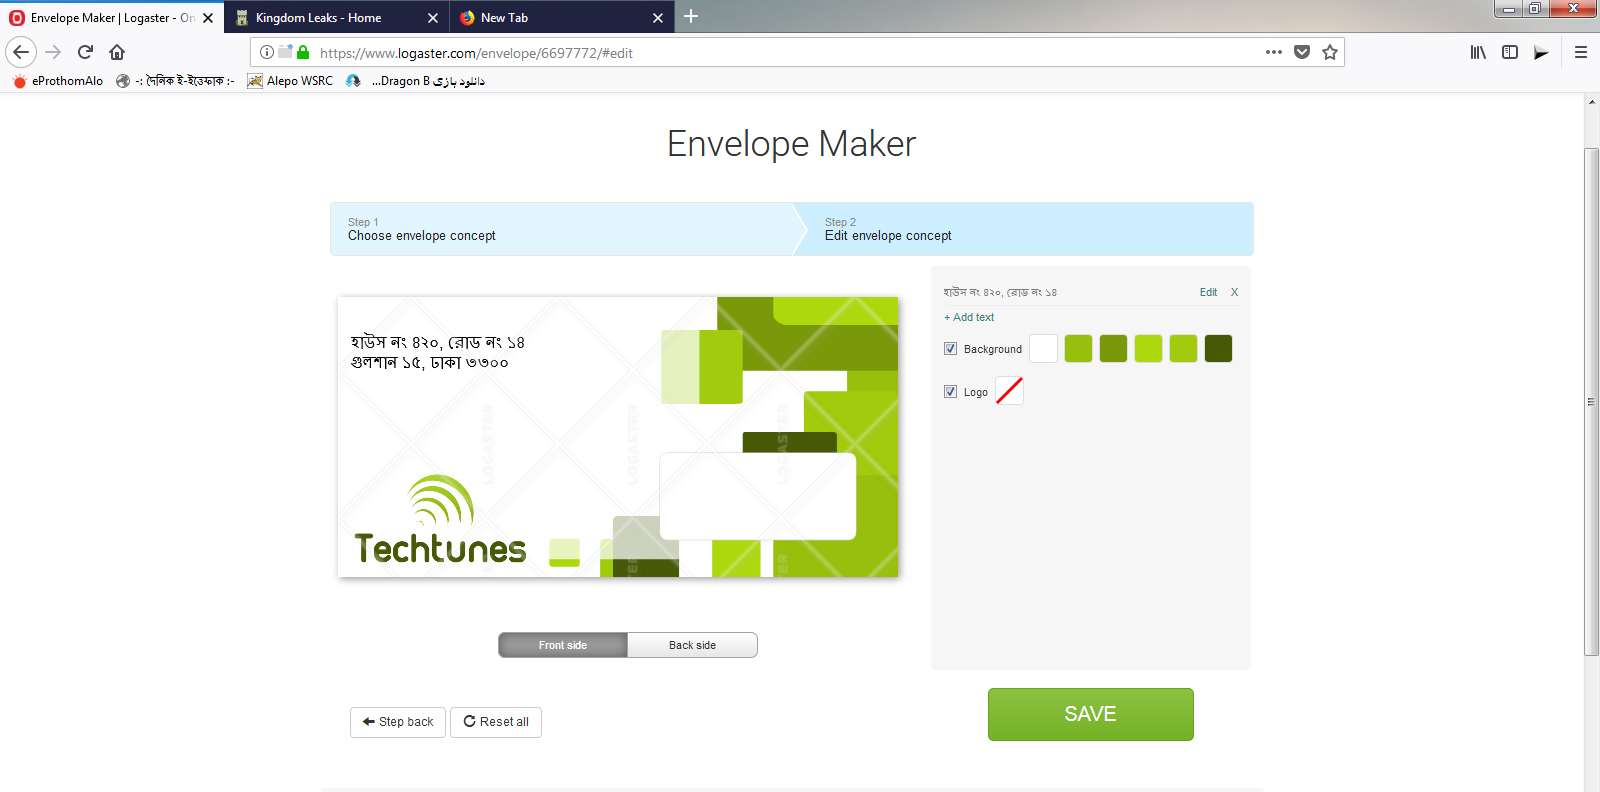
Task: Close the New Tab tab
Action: 658,18
